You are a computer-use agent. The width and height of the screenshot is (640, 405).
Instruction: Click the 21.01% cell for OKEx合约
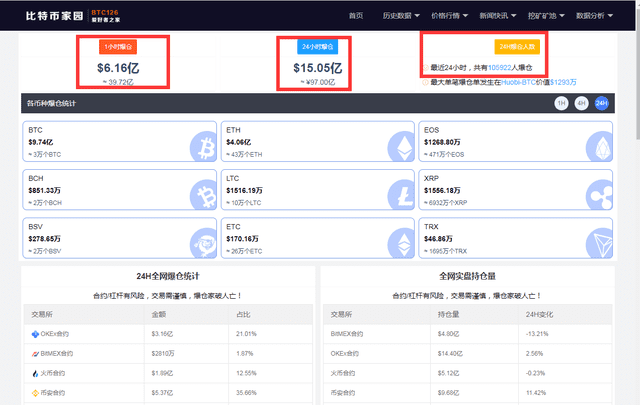(x=246, y=334)
